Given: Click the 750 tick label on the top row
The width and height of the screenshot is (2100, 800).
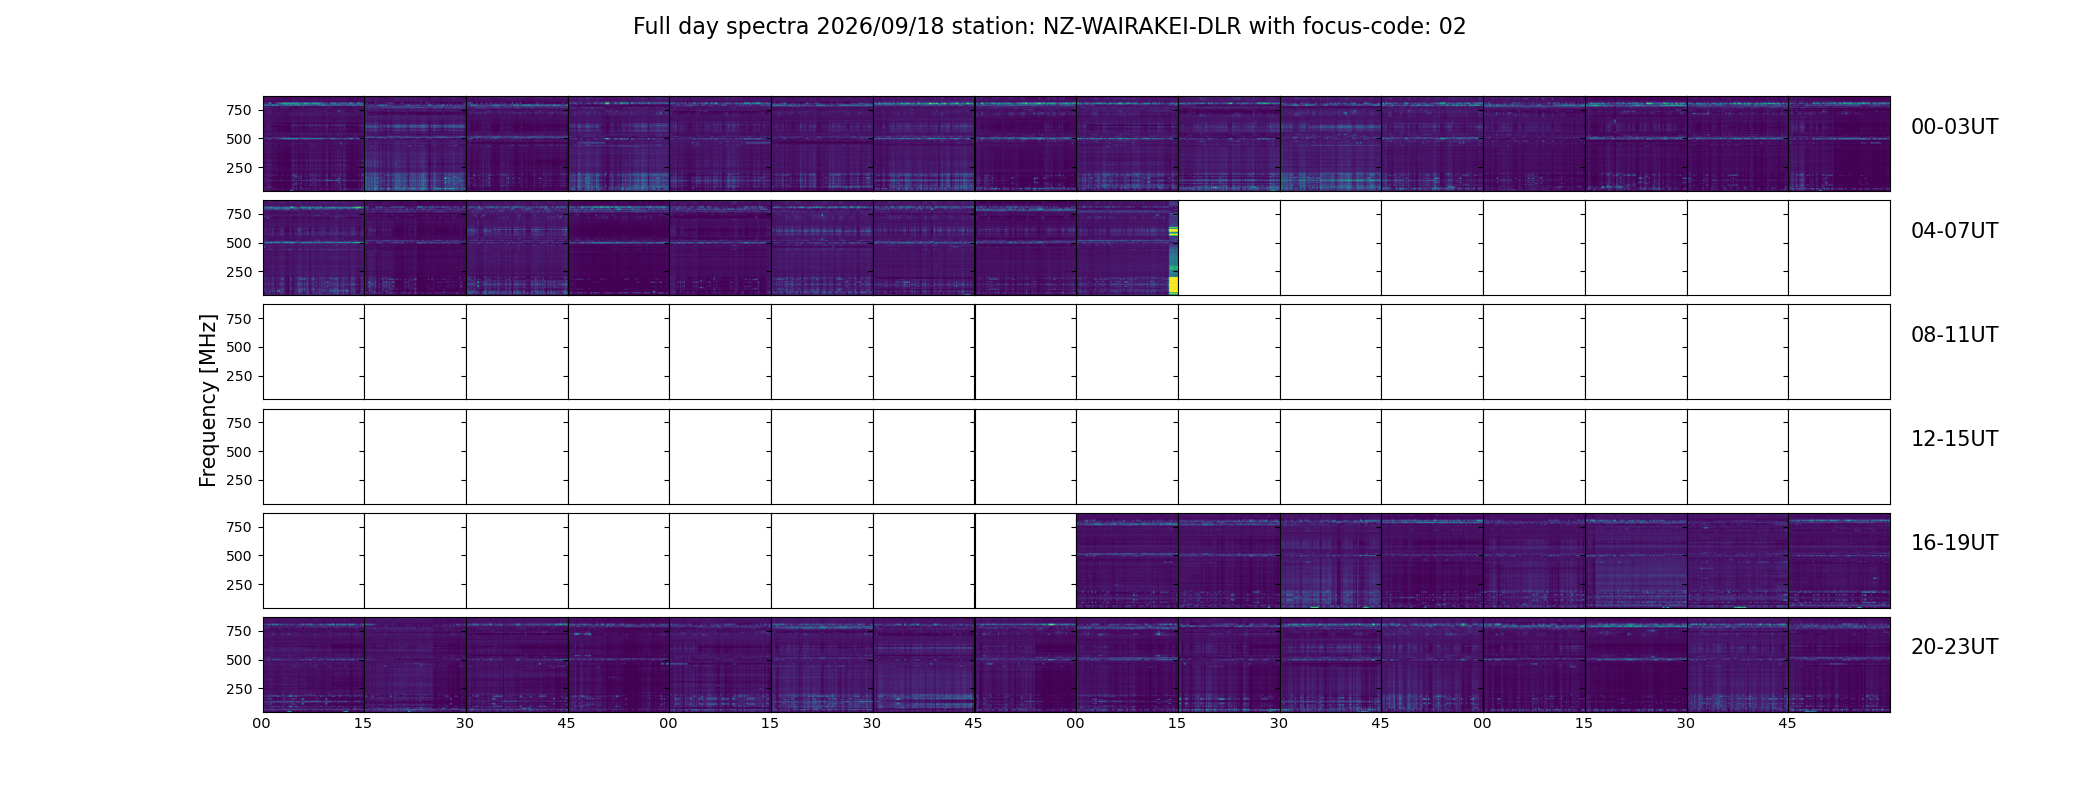Looking at the screenshot, I should tap(239, 110).
